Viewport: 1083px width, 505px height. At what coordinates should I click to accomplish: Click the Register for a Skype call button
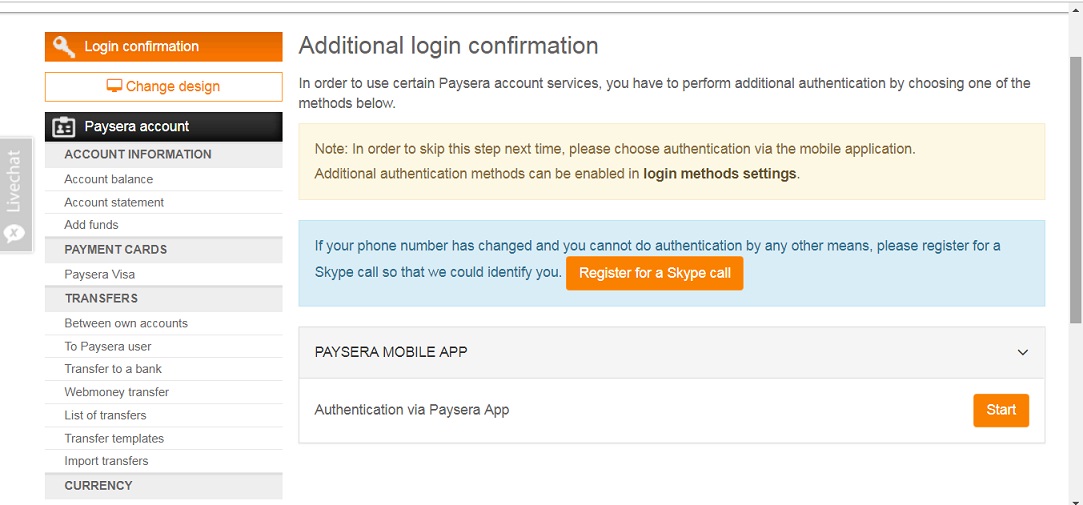[654, 274]
